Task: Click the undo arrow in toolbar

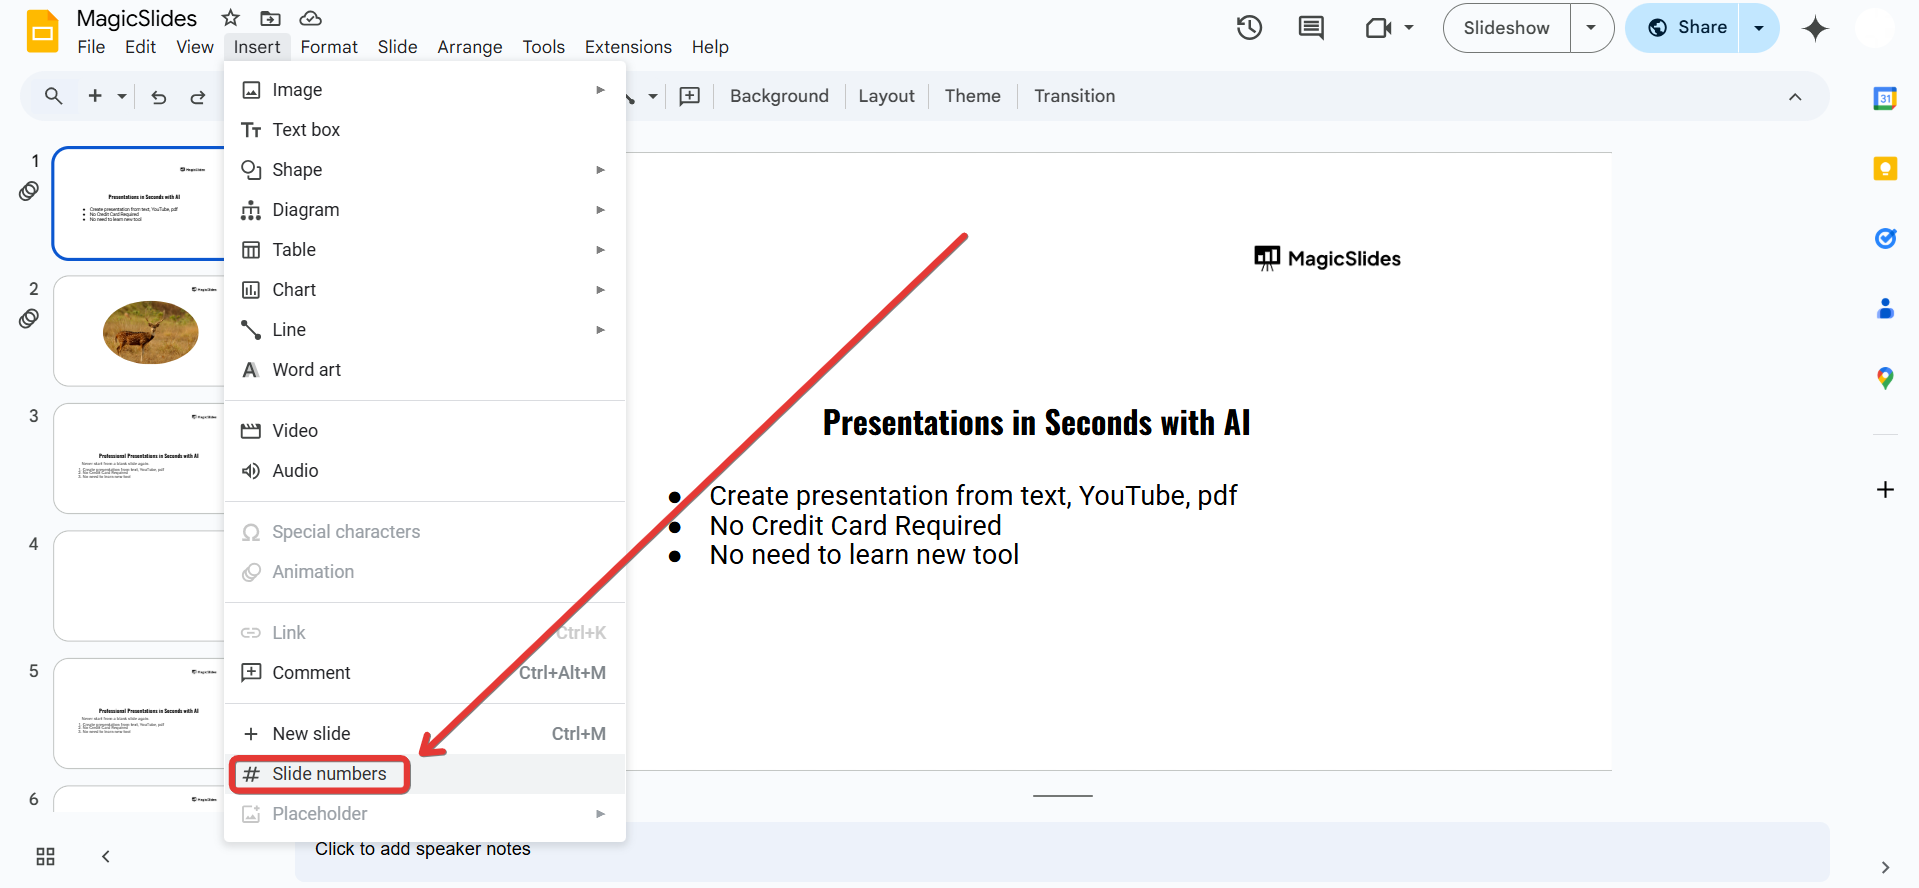Action: click(x=159, y=97)
